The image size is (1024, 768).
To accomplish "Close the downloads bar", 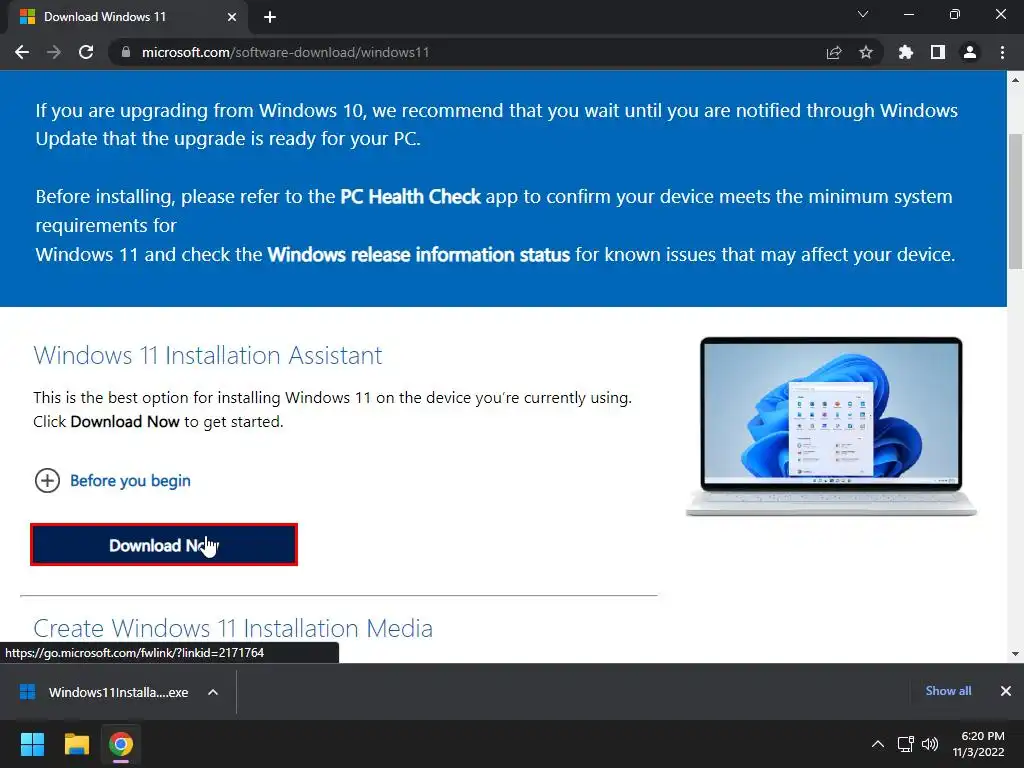I will coord(1006,691).
